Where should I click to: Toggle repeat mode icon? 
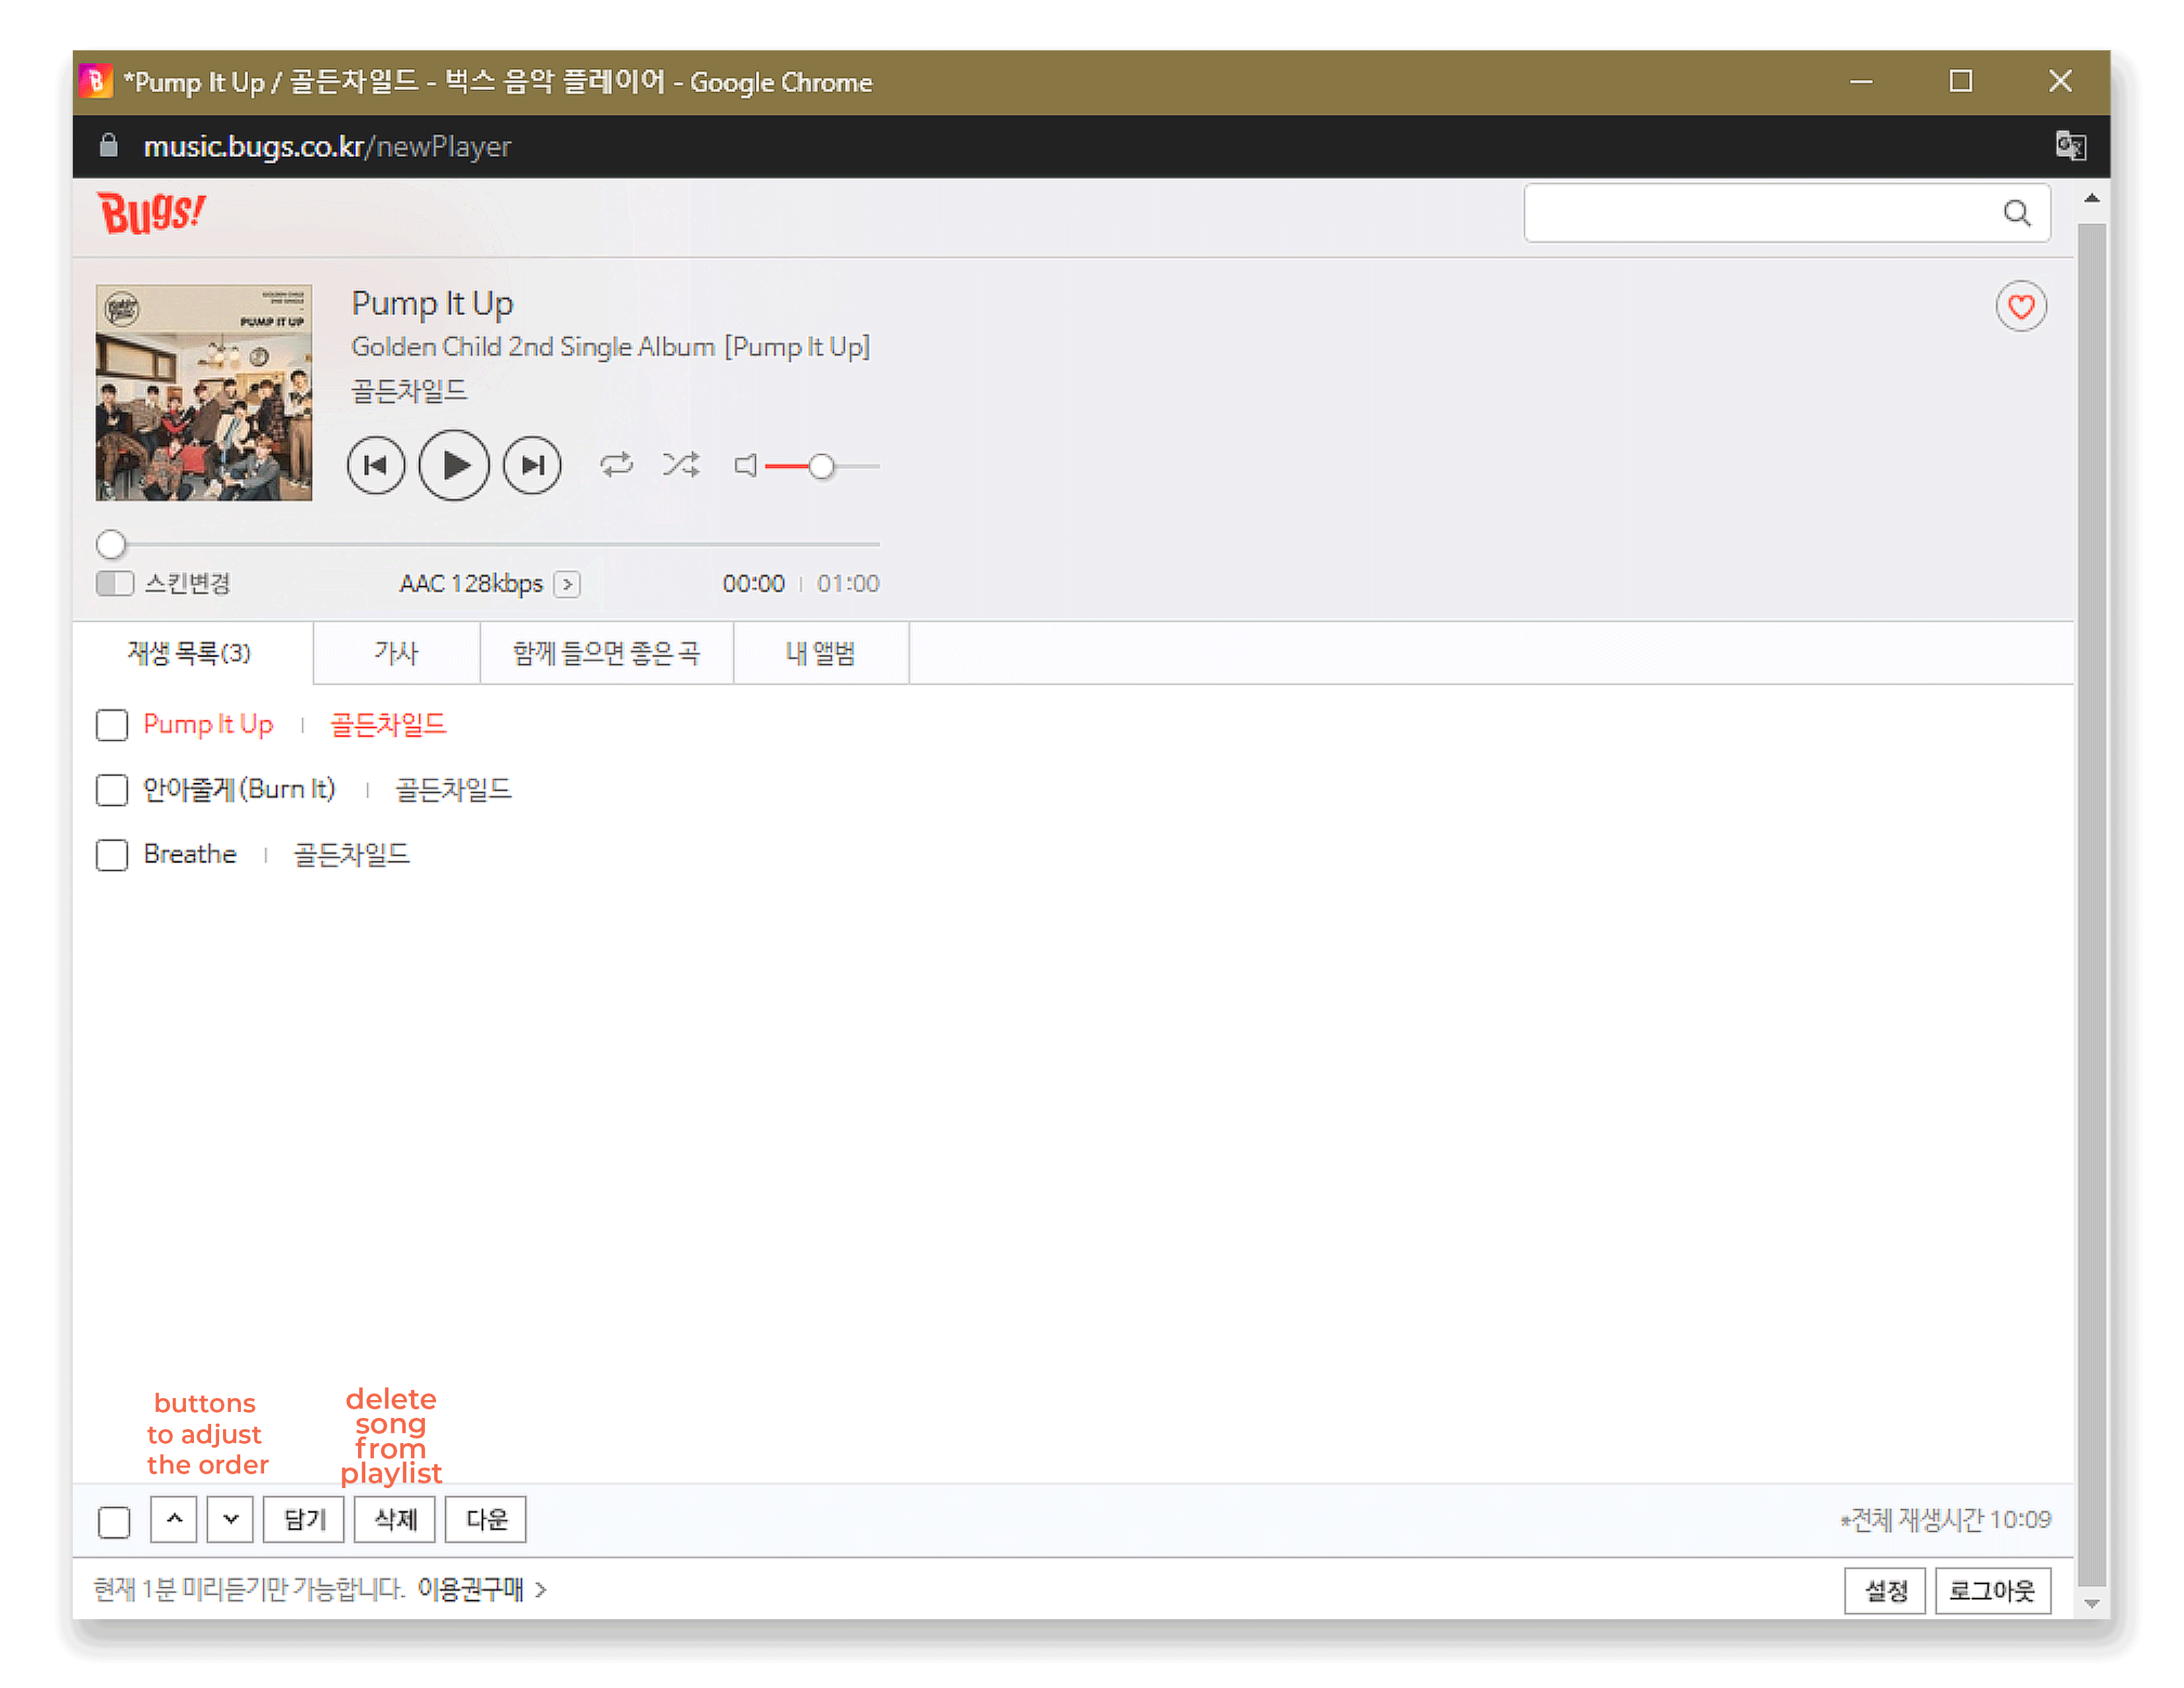[x=616, y=464]
